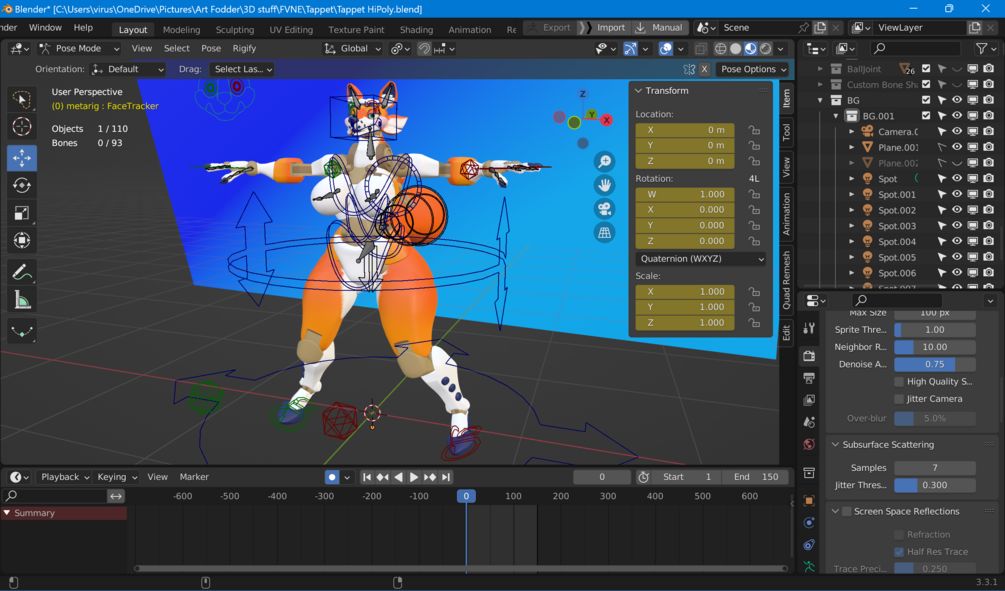The height and width of the screenshot is (591, 1005).
Task: Open the Marker menu in the timeline
Action: pos(194,477)
